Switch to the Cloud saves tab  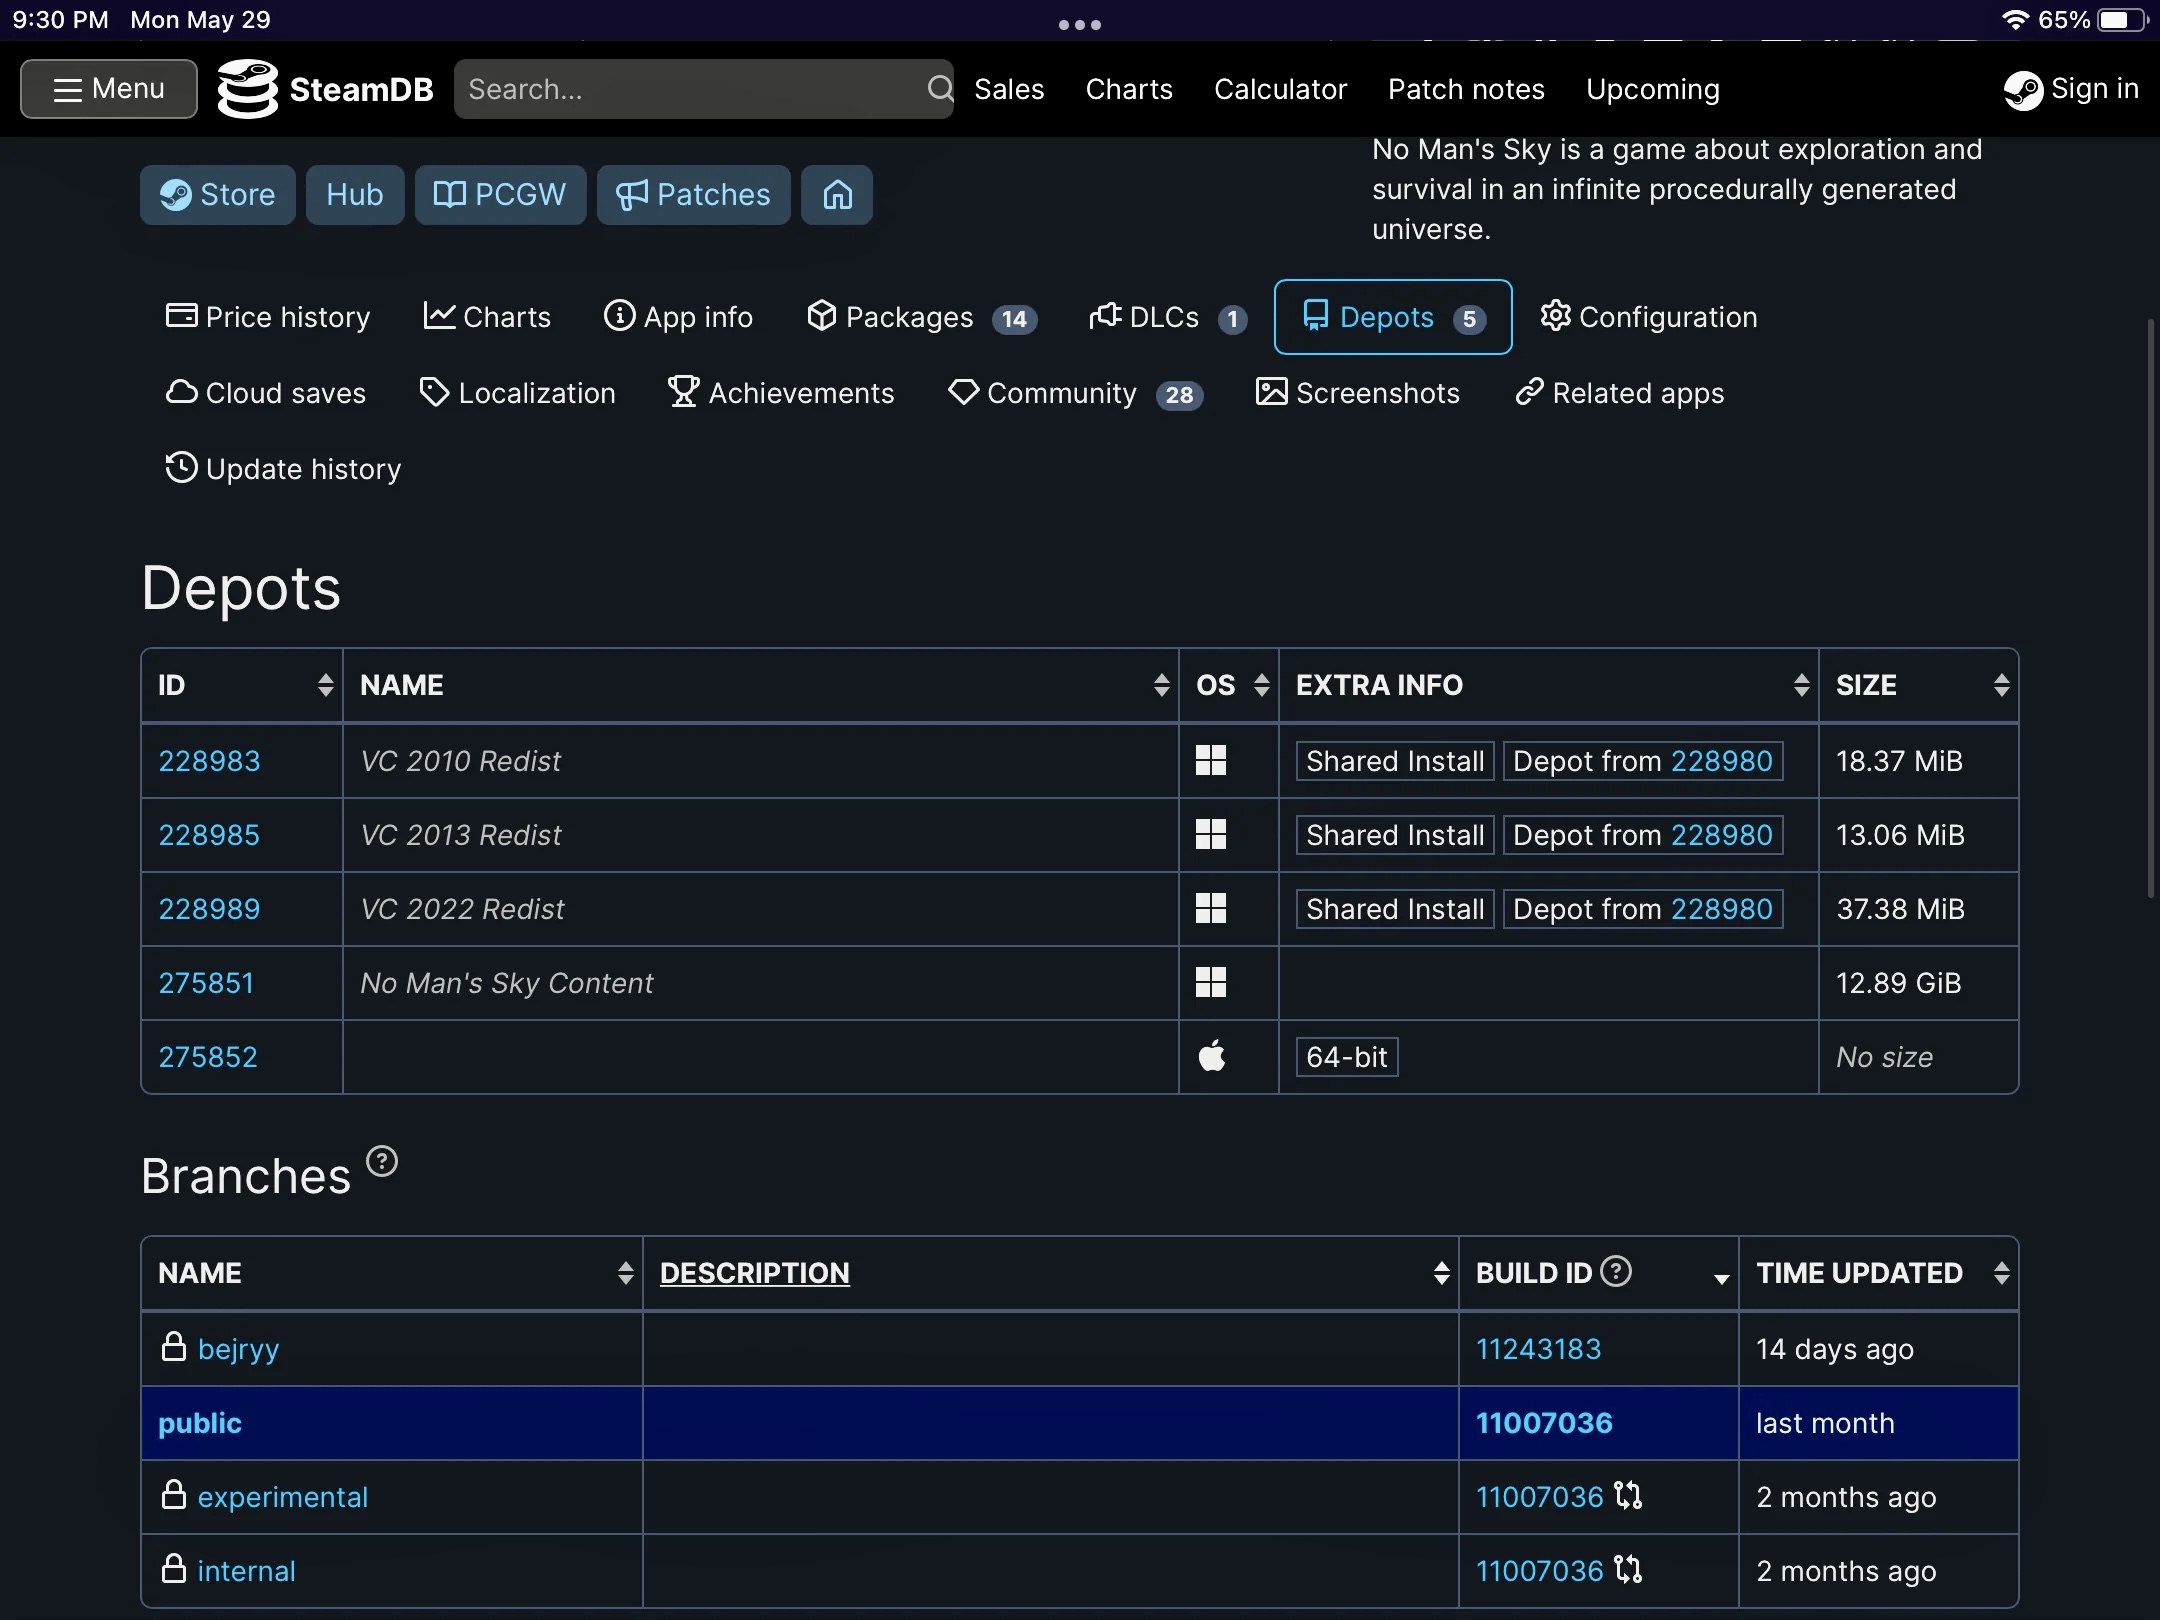265,393
